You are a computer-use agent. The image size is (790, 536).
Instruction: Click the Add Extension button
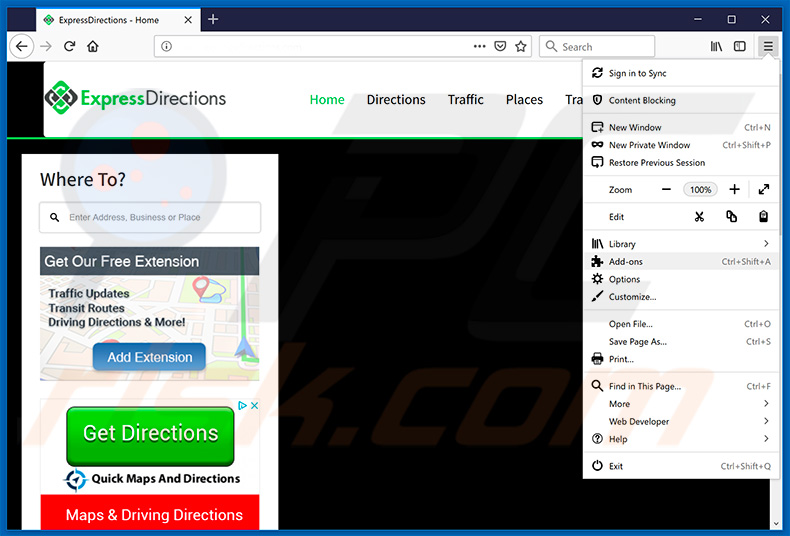[149, 357]
